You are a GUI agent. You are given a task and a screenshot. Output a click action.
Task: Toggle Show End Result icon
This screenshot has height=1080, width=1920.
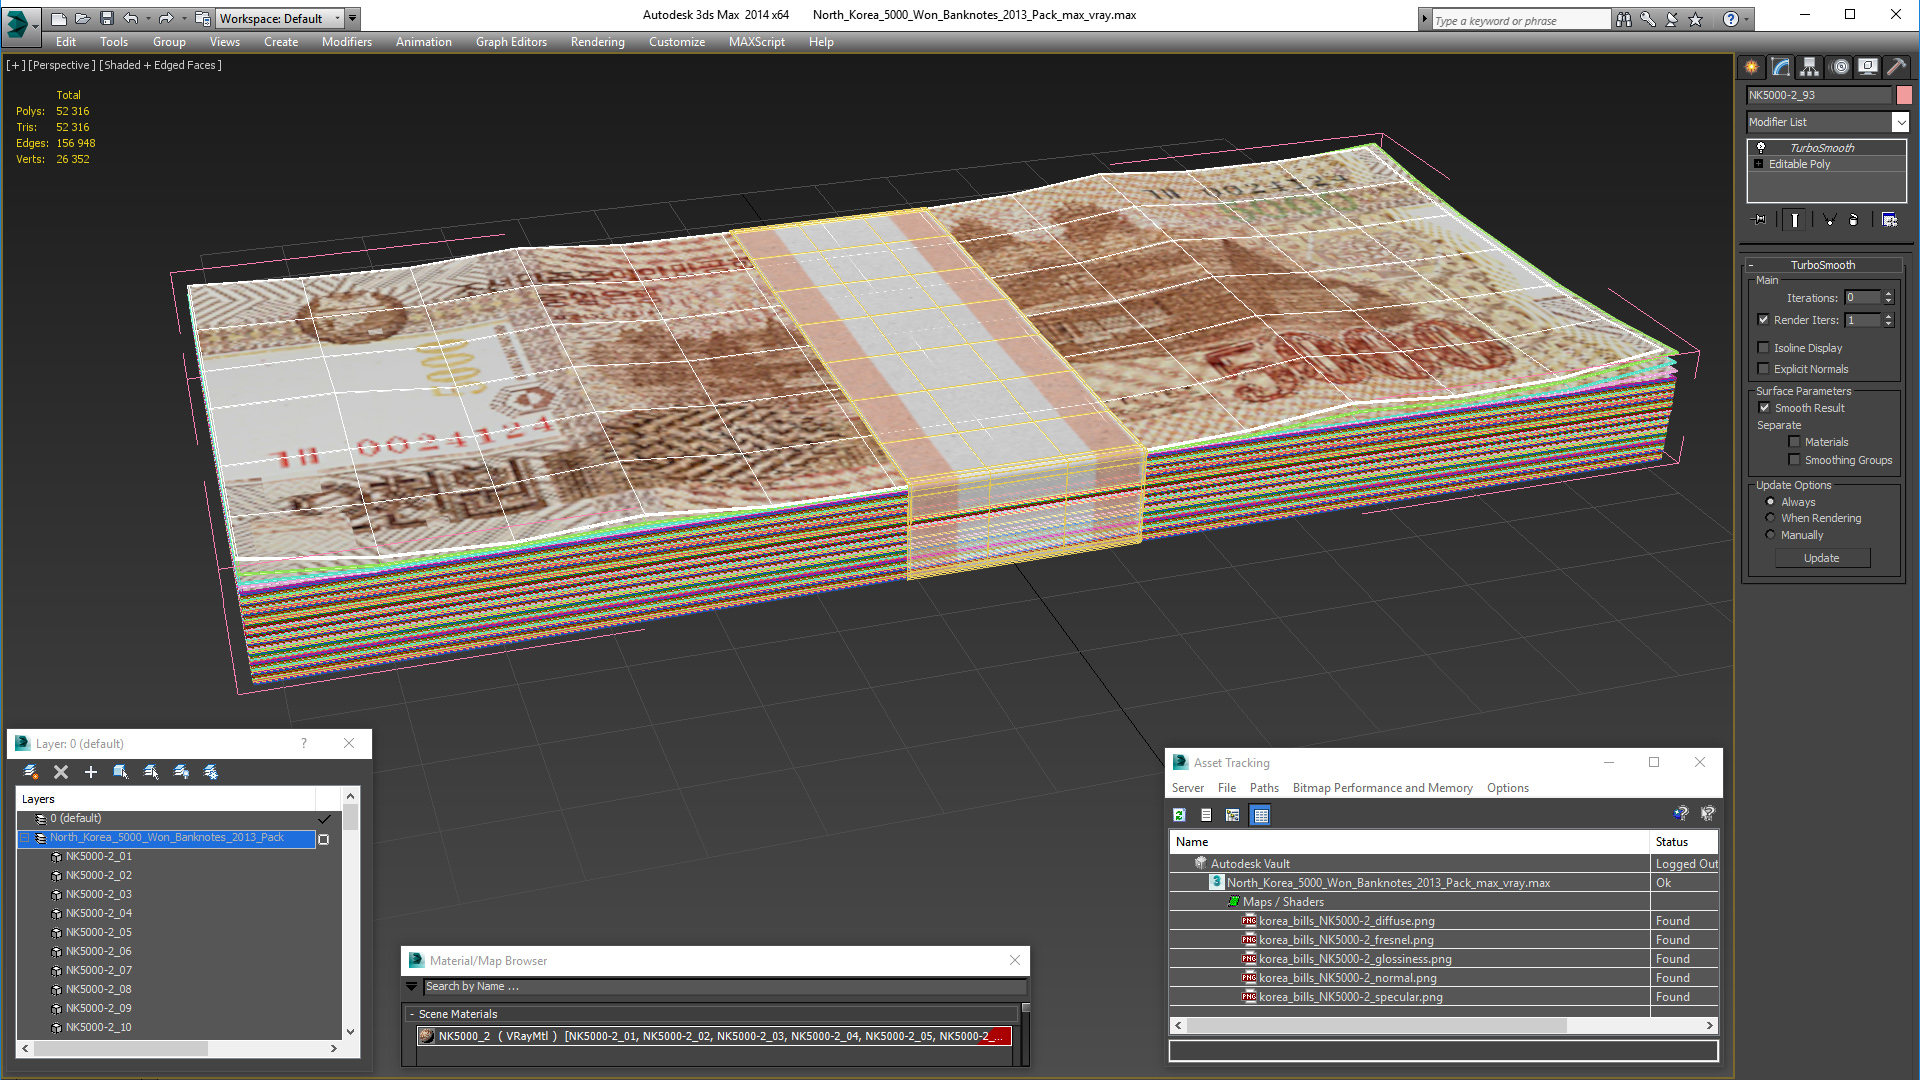[1795, 220]
